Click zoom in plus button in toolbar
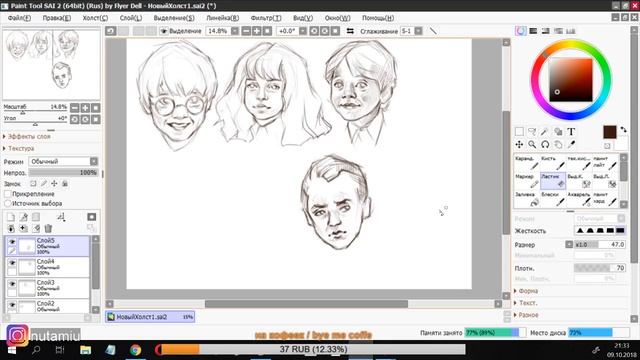The image size is (640, 360). (257, 31)
